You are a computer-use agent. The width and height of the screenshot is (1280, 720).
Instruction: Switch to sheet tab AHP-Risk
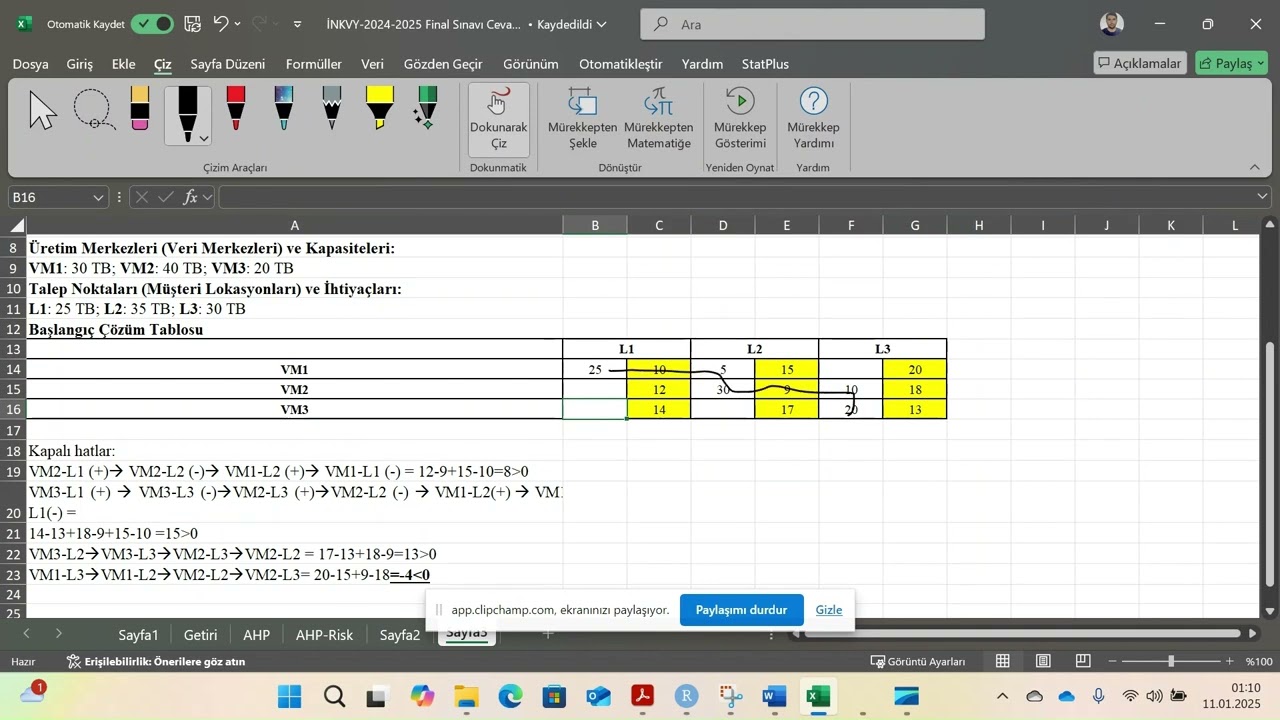(x=324, y=635)
